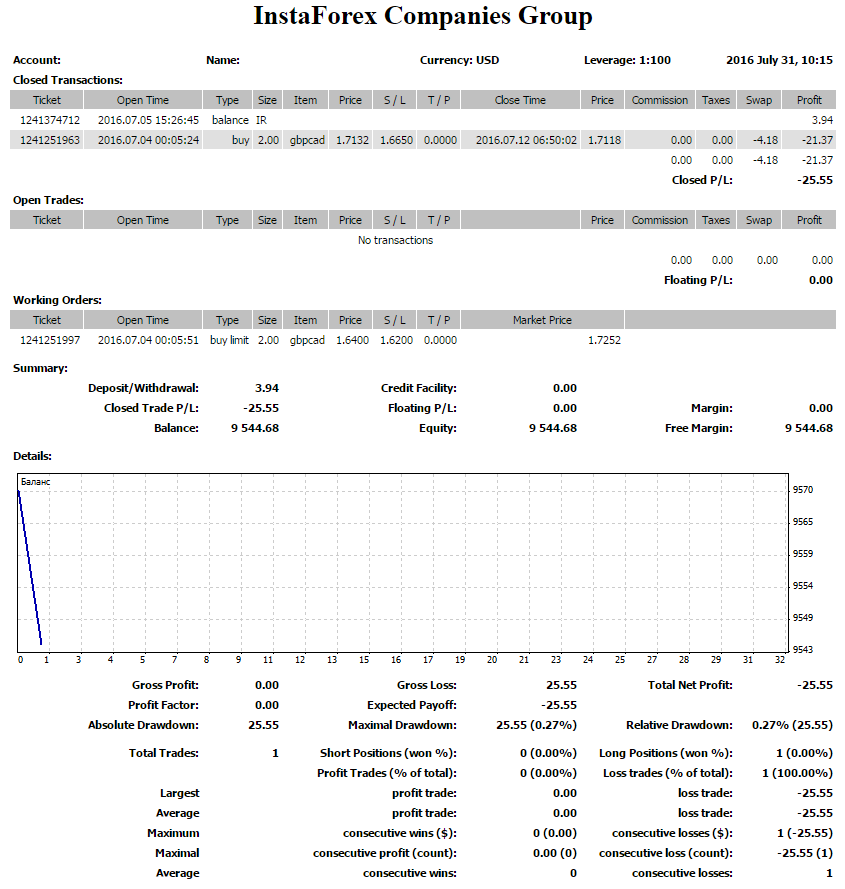Click the "Open Trades:" section heading
This screenshot has height=889, width=845.
pos(48,200)
